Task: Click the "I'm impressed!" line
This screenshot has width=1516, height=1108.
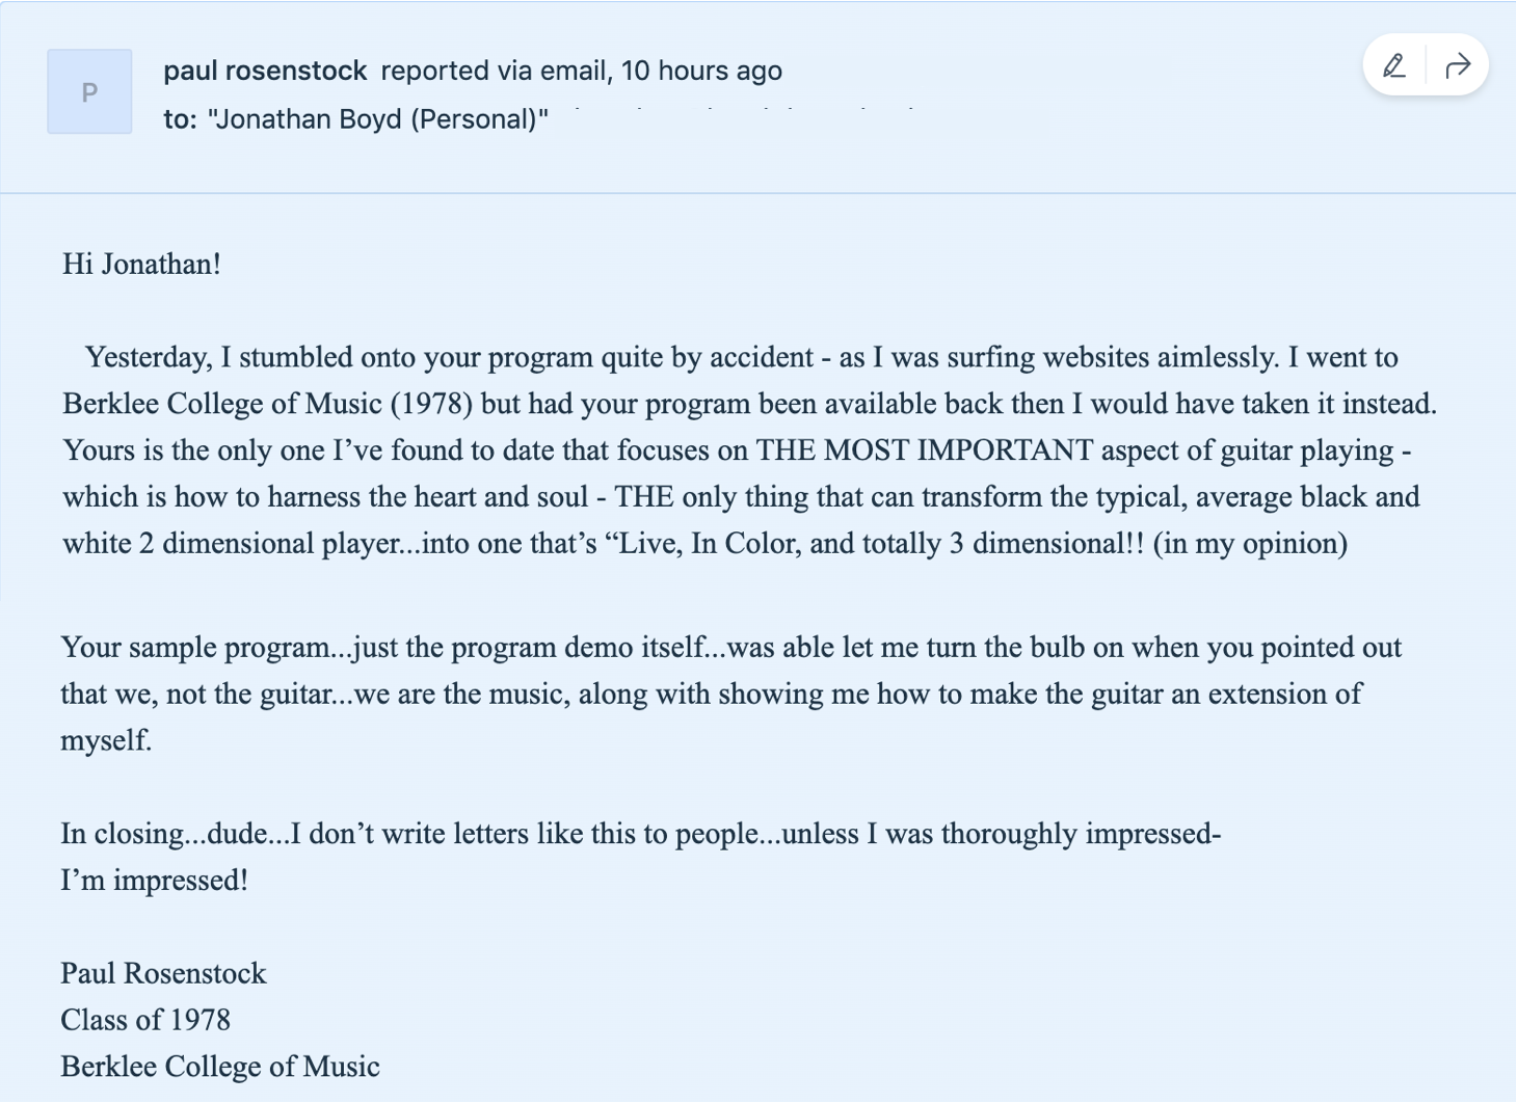Action: [154, 880]
